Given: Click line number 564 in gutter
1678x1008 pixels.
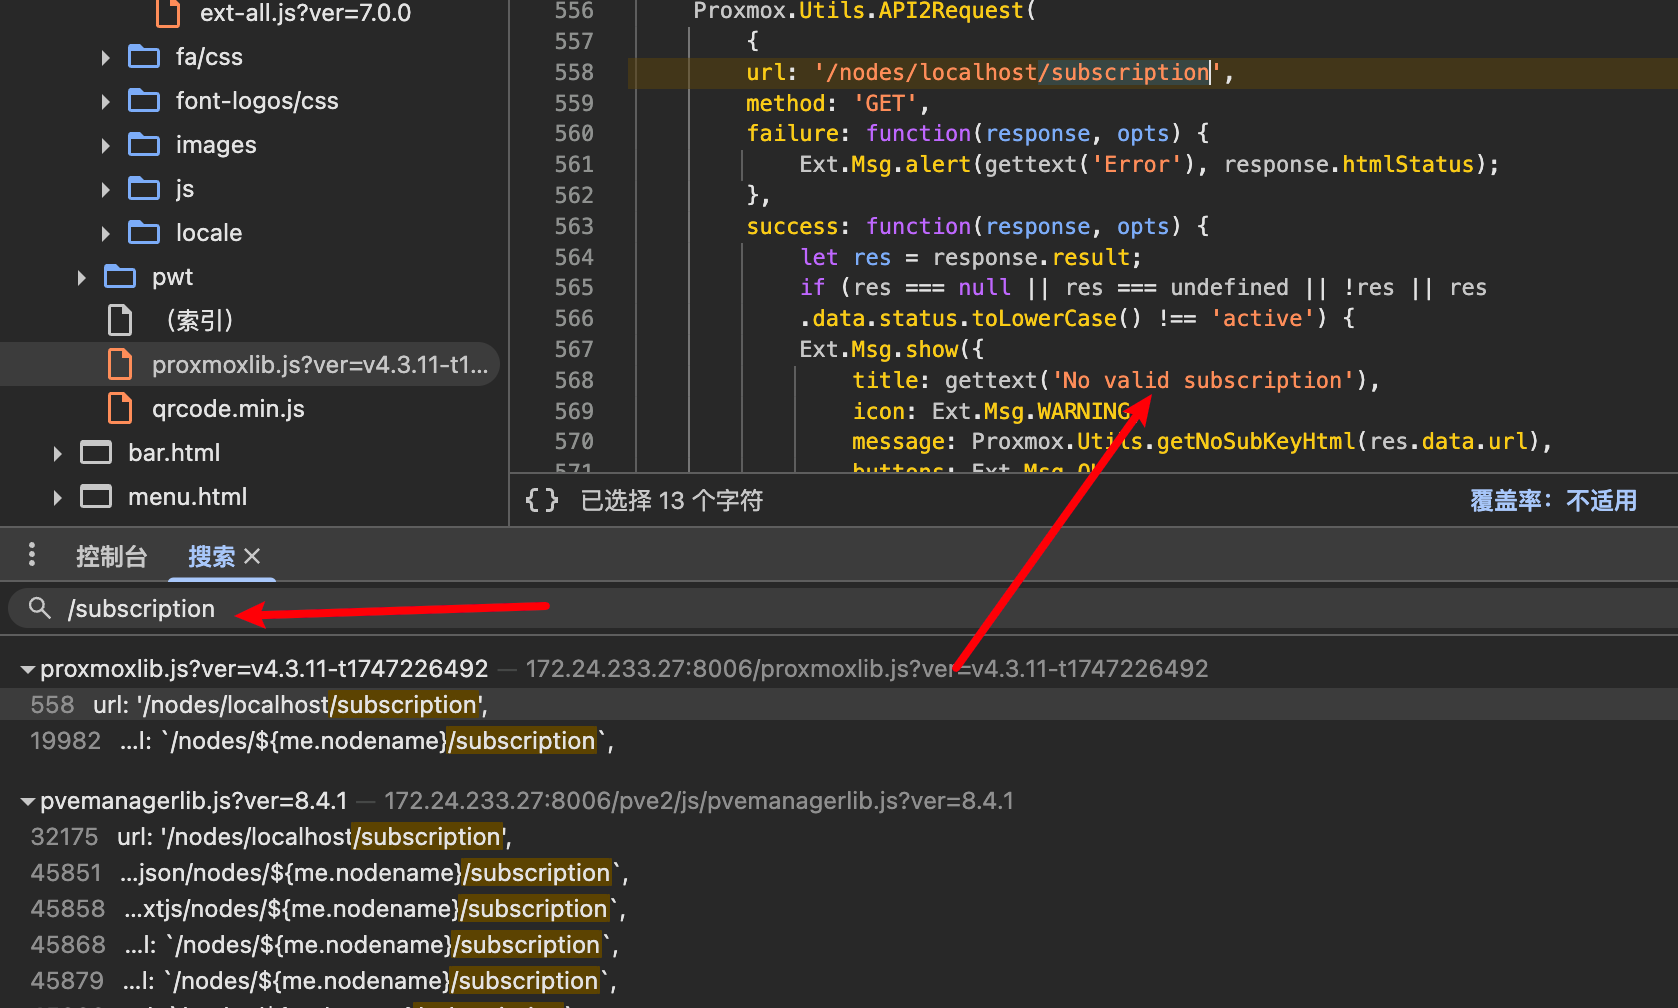Looking at the screenshot, I should [x=574, y=257].
